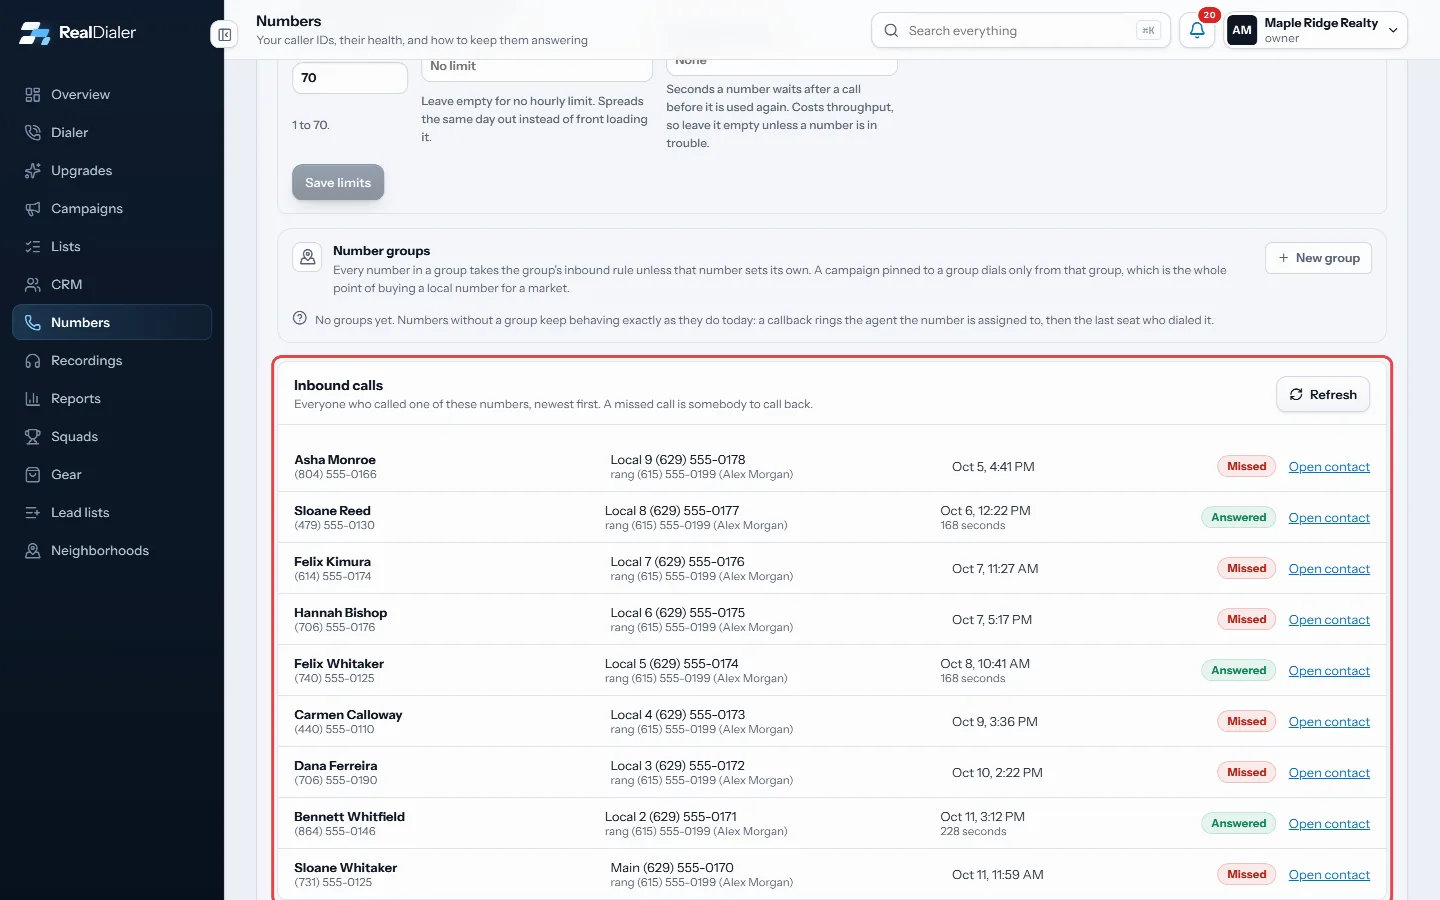Image resolution: width=1440 pixels, height=900 pixels.
Task: Click the No limit hourly field
Action: click(x=536, y=69)
